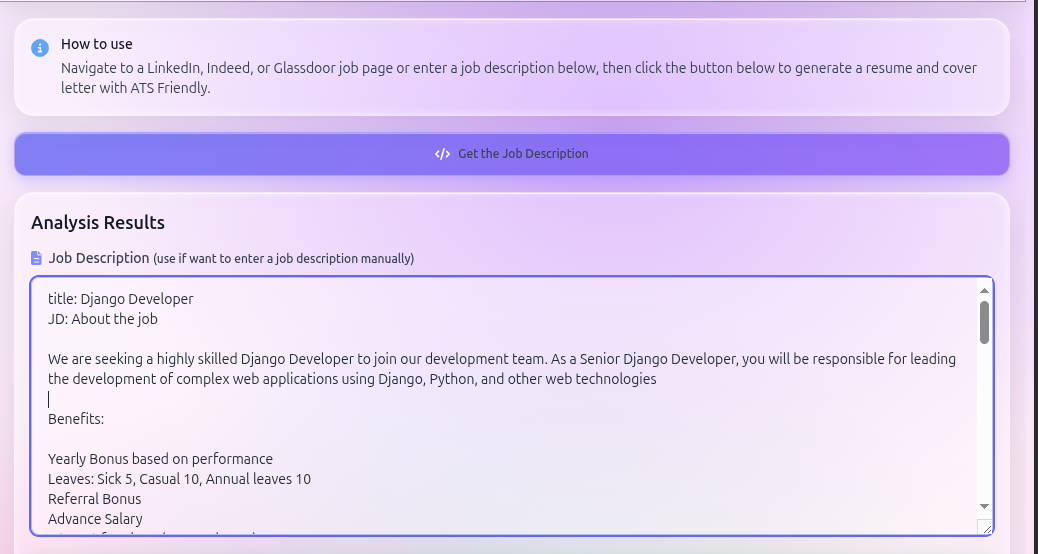Click the Benefits: line in the textarea
The image size is (1038, 554).
pyautogui.click(x=76, y=419)
